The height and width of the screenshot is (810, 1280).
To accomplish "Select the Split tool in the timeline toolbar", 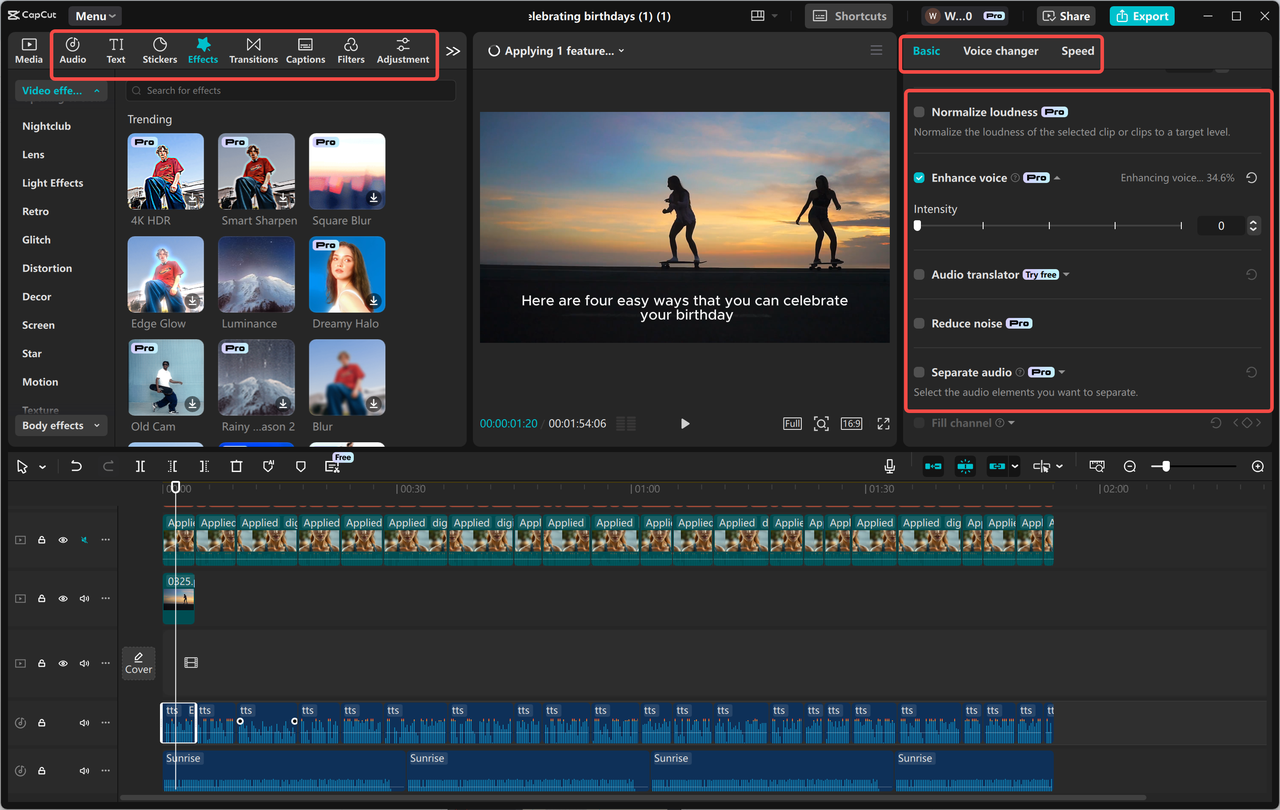I will (140, 465).
